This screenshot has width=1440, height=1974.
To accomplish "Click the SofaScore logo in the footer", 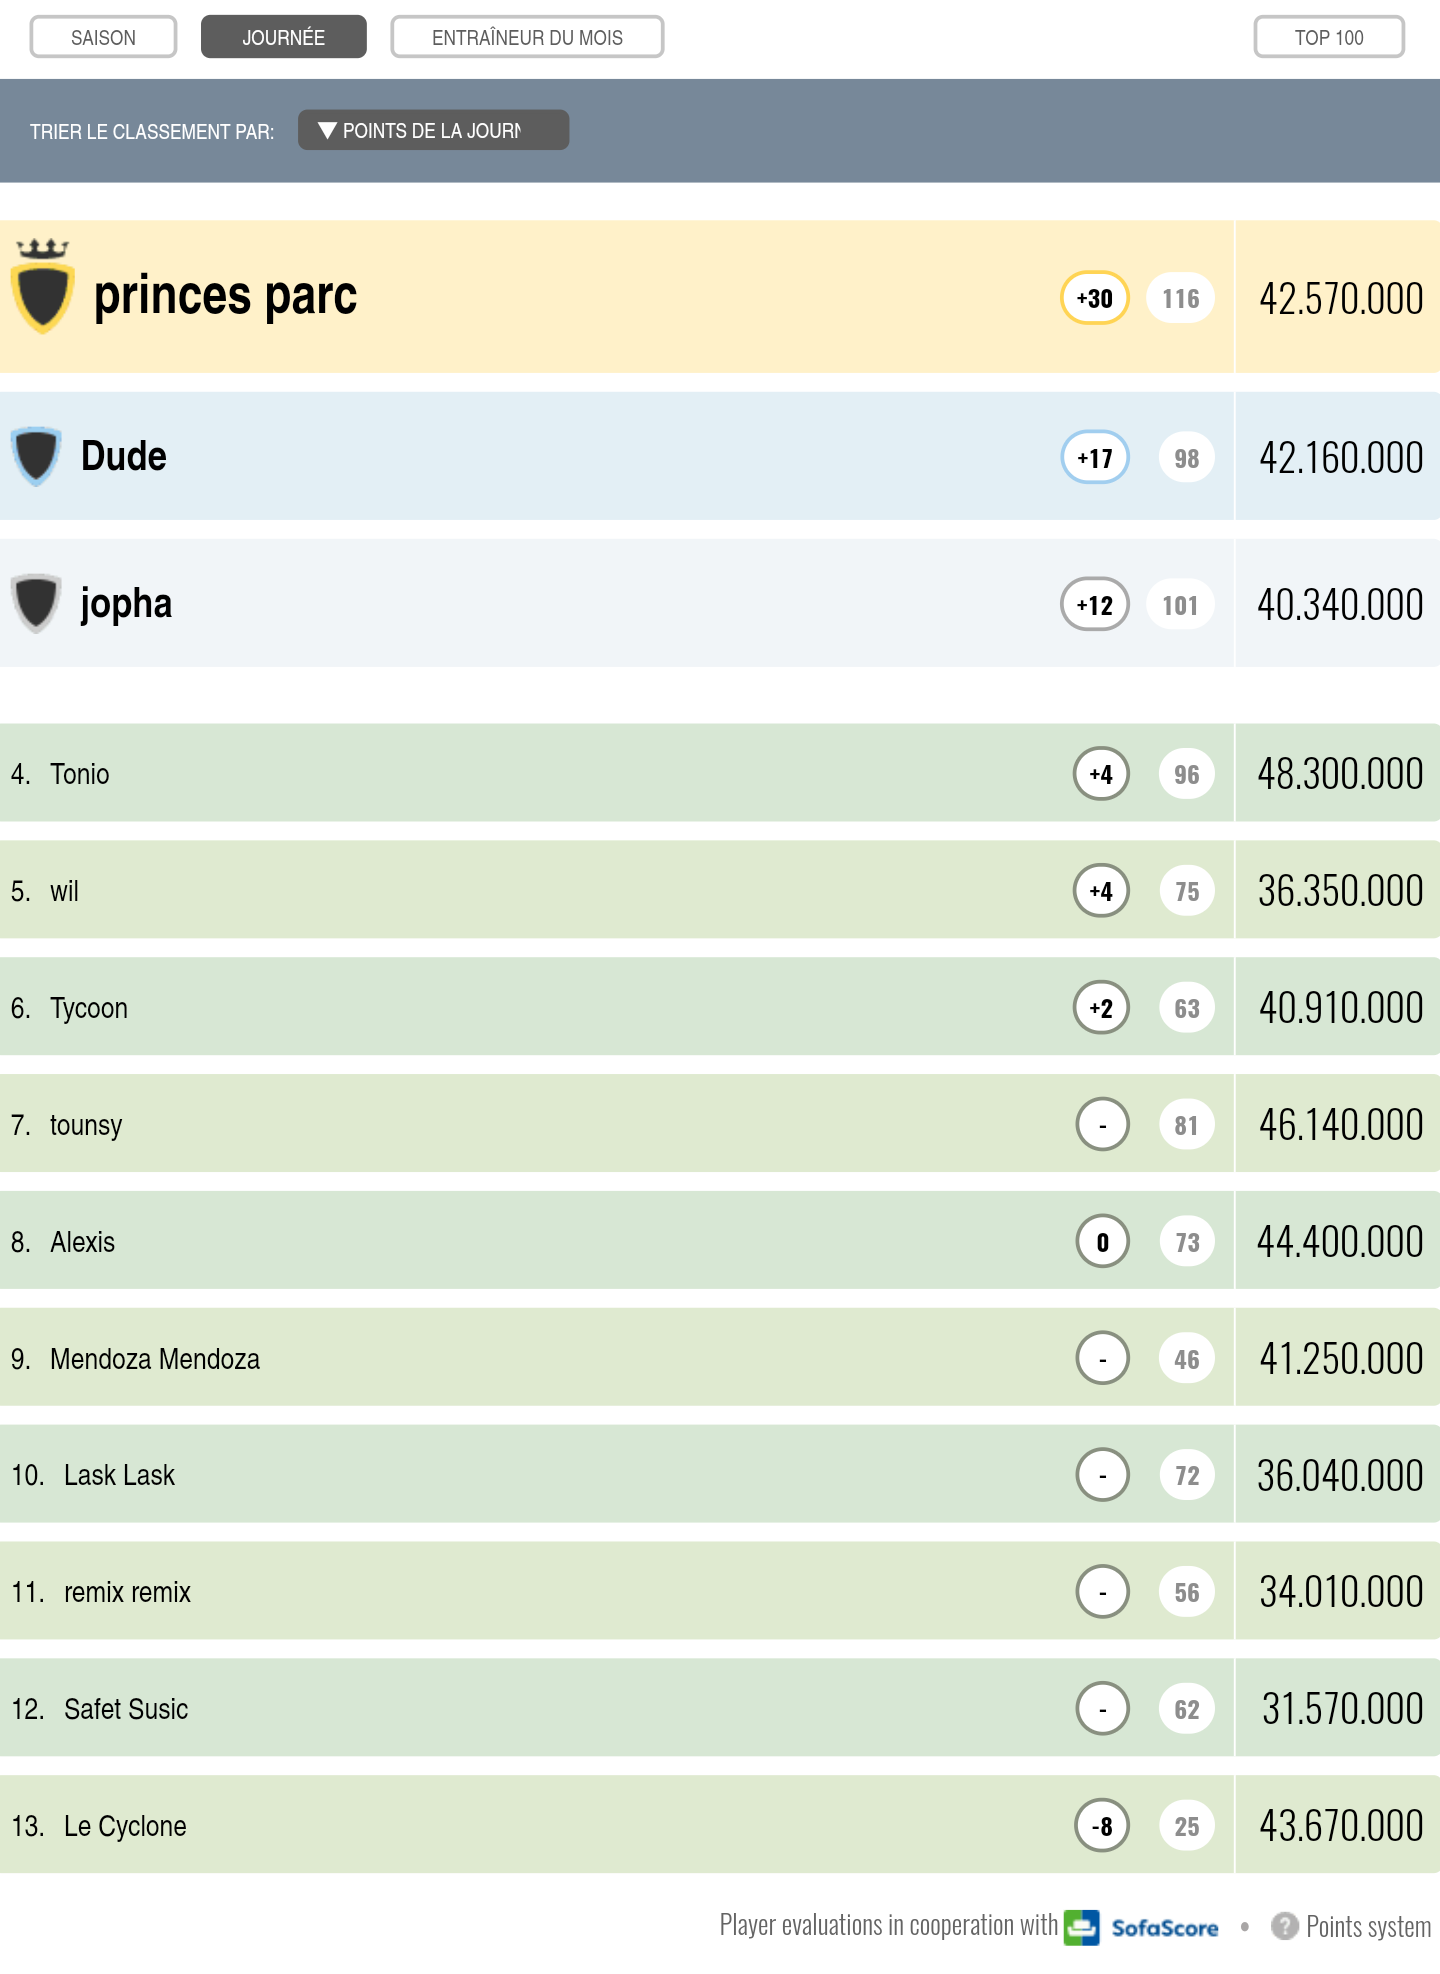I will point(1142,1926).
